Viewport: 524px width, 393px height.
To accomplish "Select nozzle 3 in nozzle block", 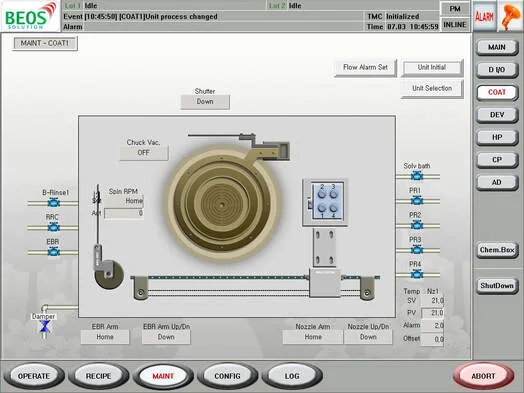I will pyautogui.click(x=333, y=193).
